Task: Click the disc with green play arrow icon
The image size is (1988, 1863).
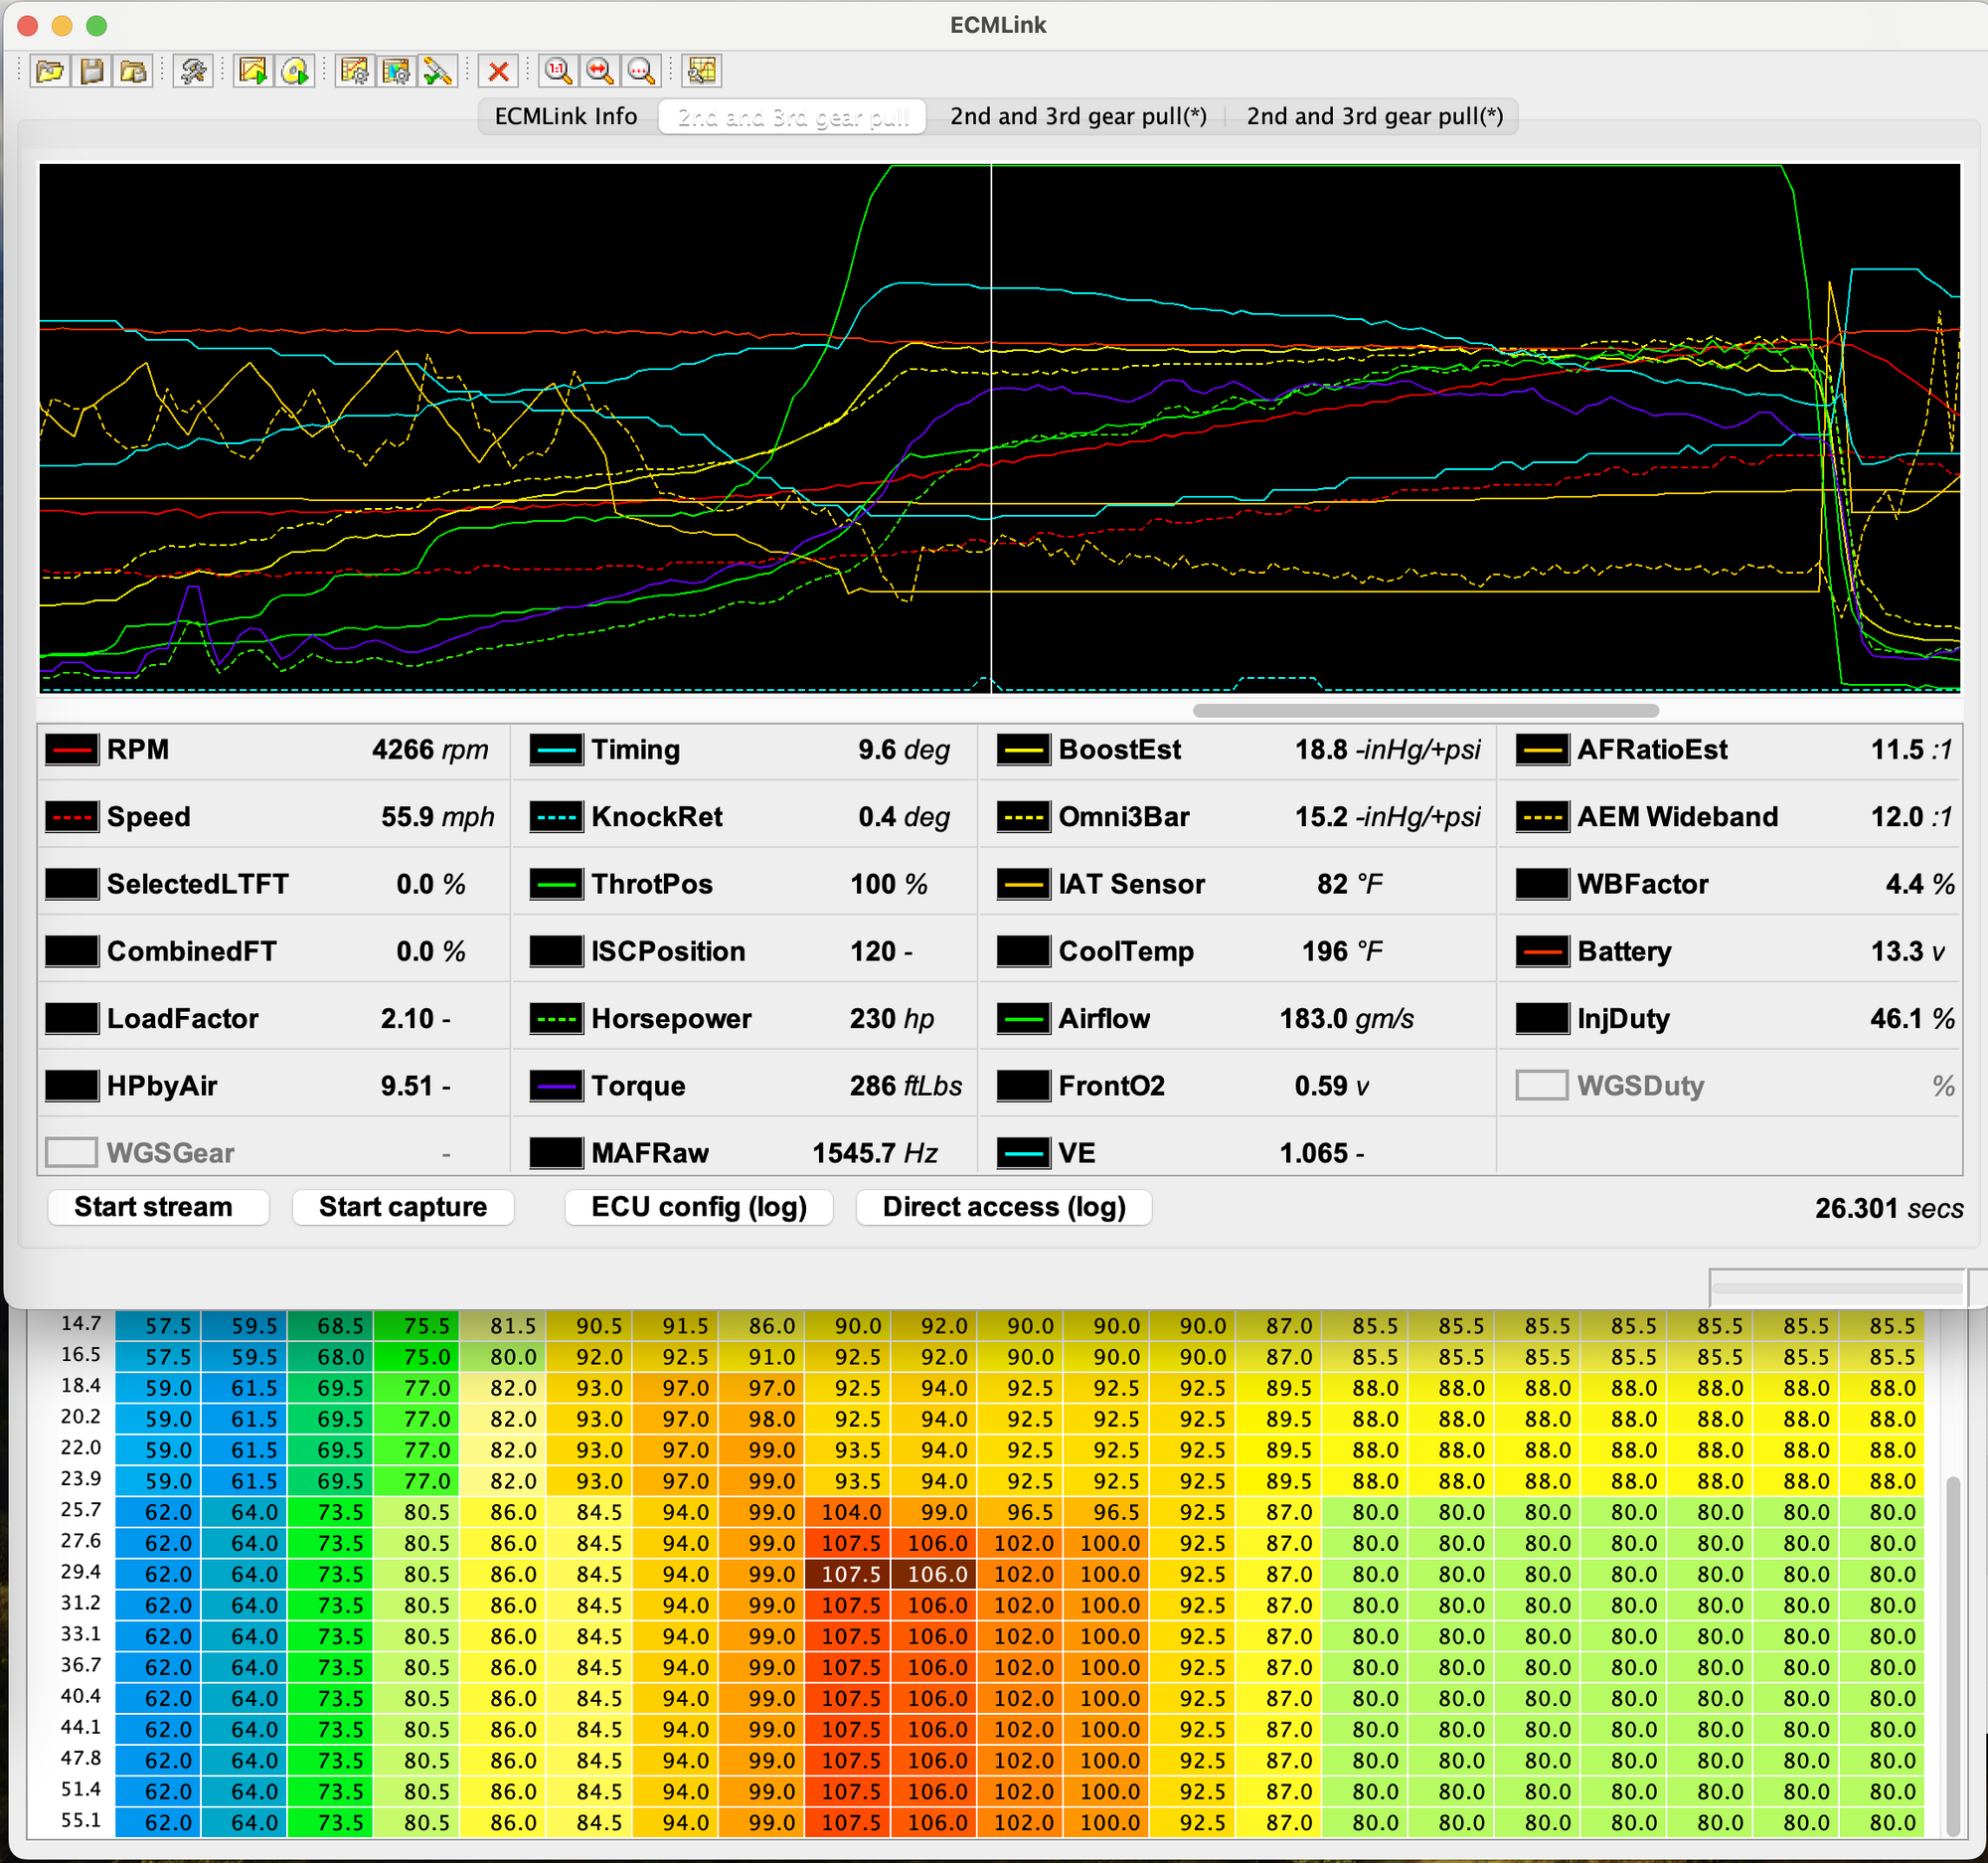Action: coord(295,71)
